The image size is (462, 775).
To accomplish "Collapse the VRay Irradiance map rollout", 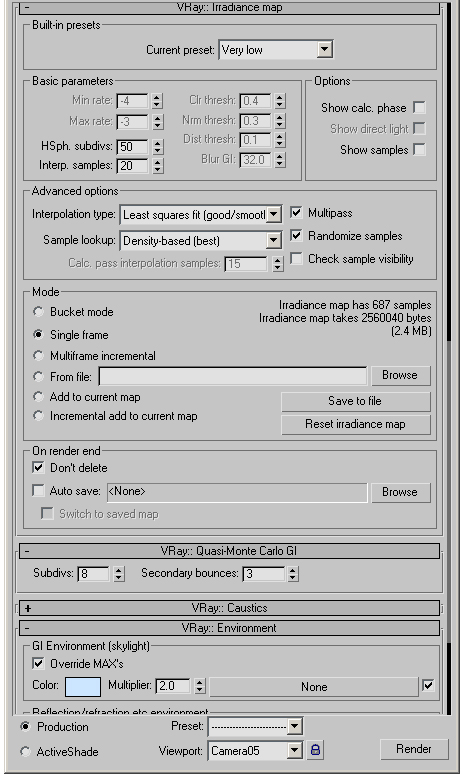I will 229,7.
